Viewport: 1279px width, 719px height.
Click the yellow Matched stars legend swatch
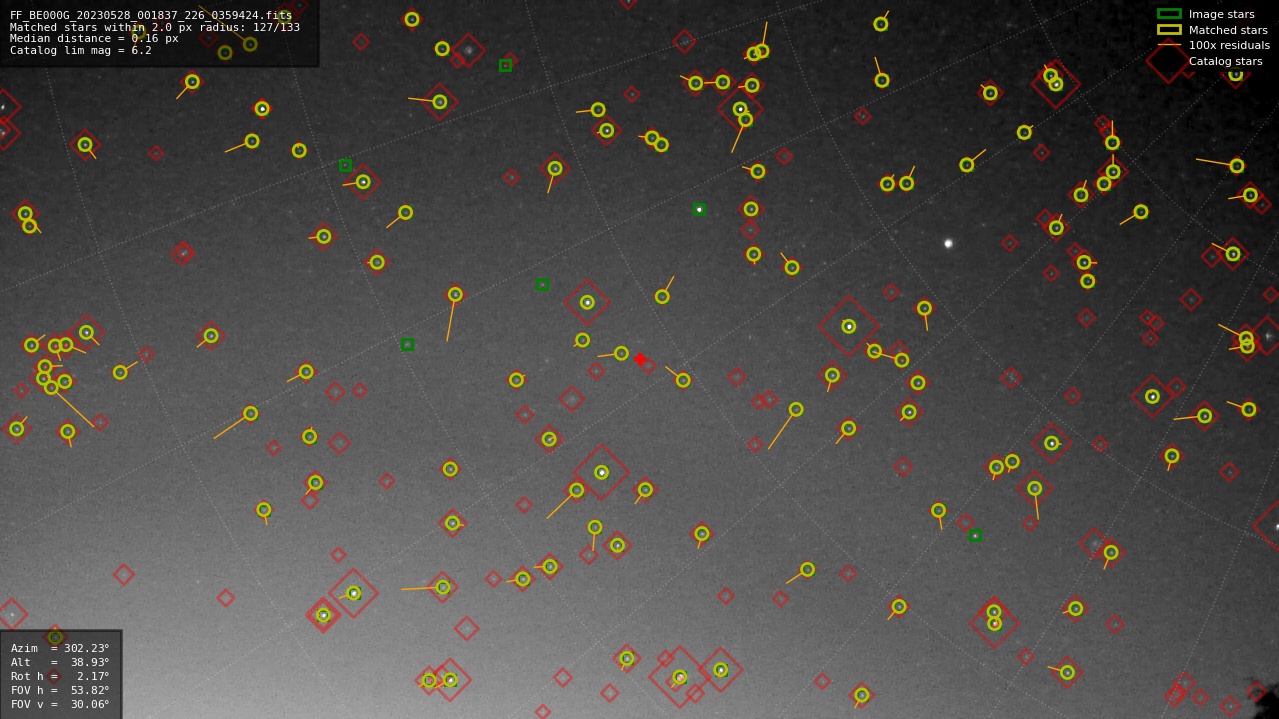pyautogui.click(x=1169, y=30)
